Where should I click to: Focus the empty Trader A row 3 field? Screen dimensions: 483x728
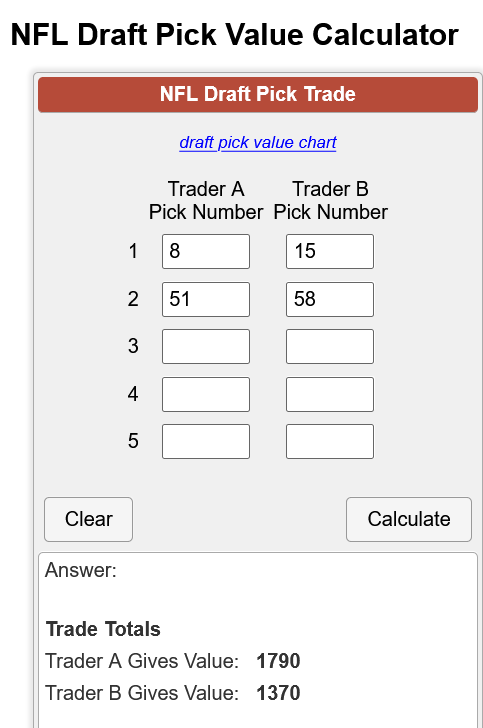click(206, 346)
